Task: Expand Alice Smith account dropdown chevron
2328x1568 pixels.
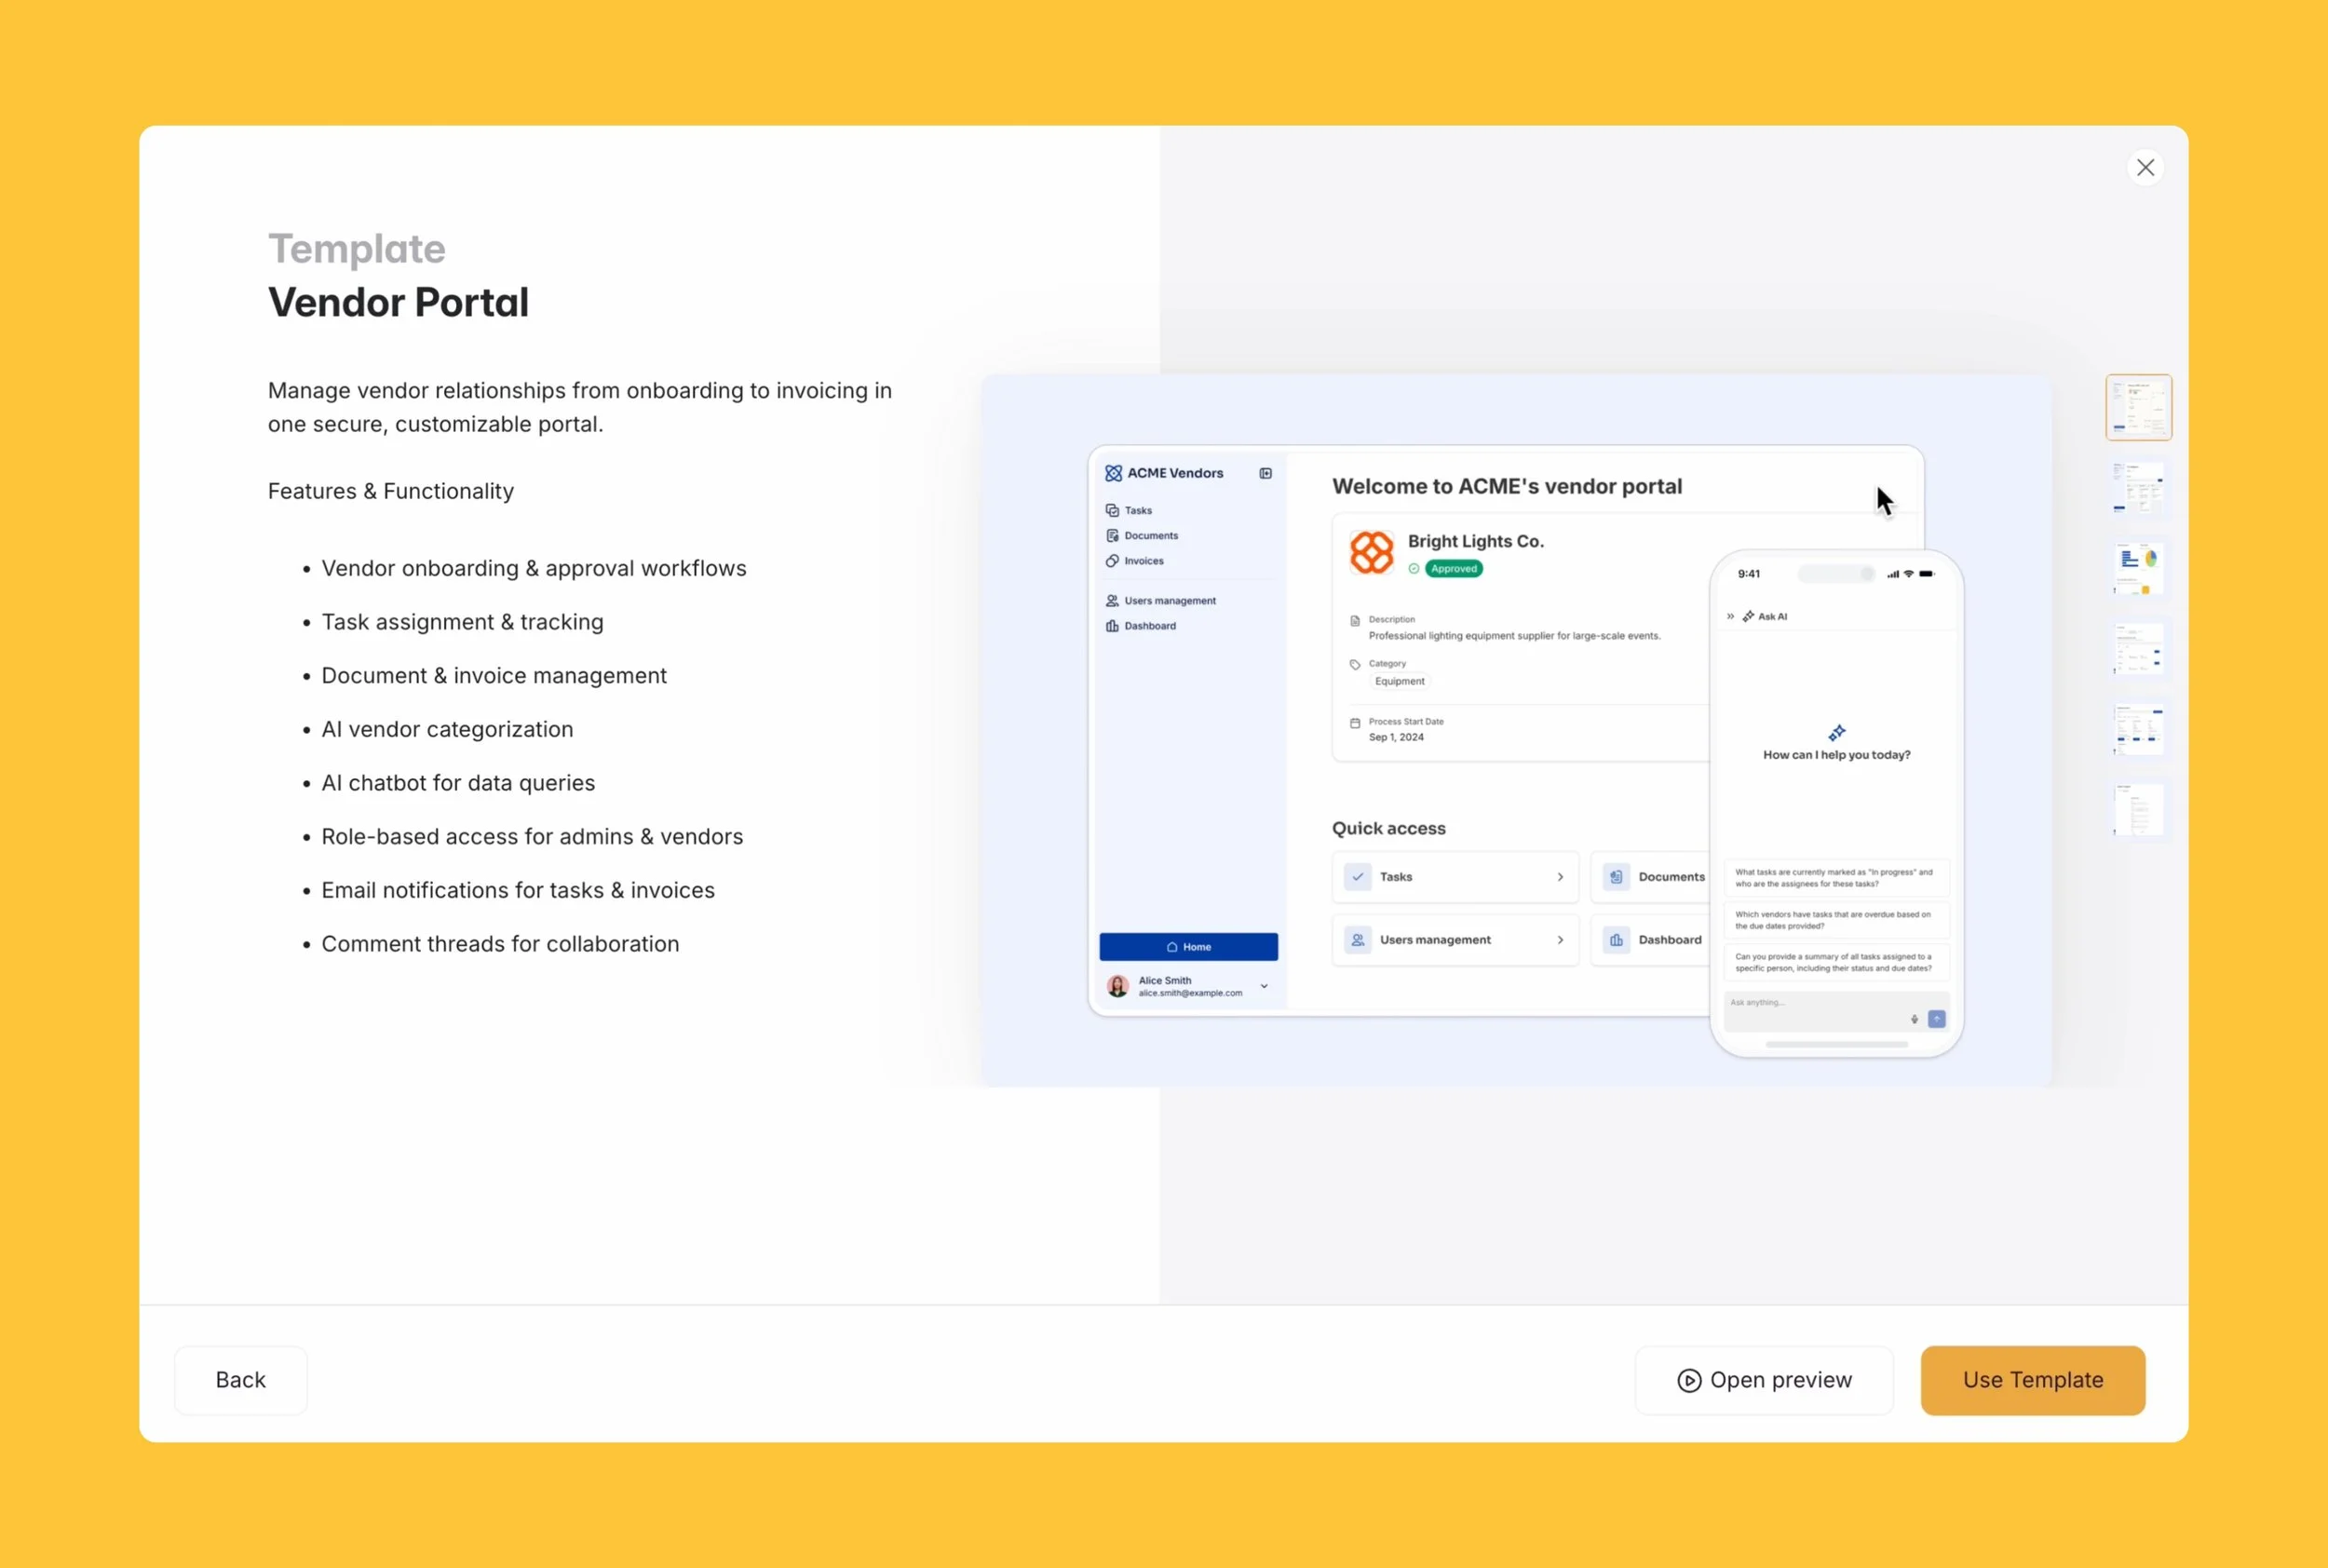Action: click(1264, 986)
